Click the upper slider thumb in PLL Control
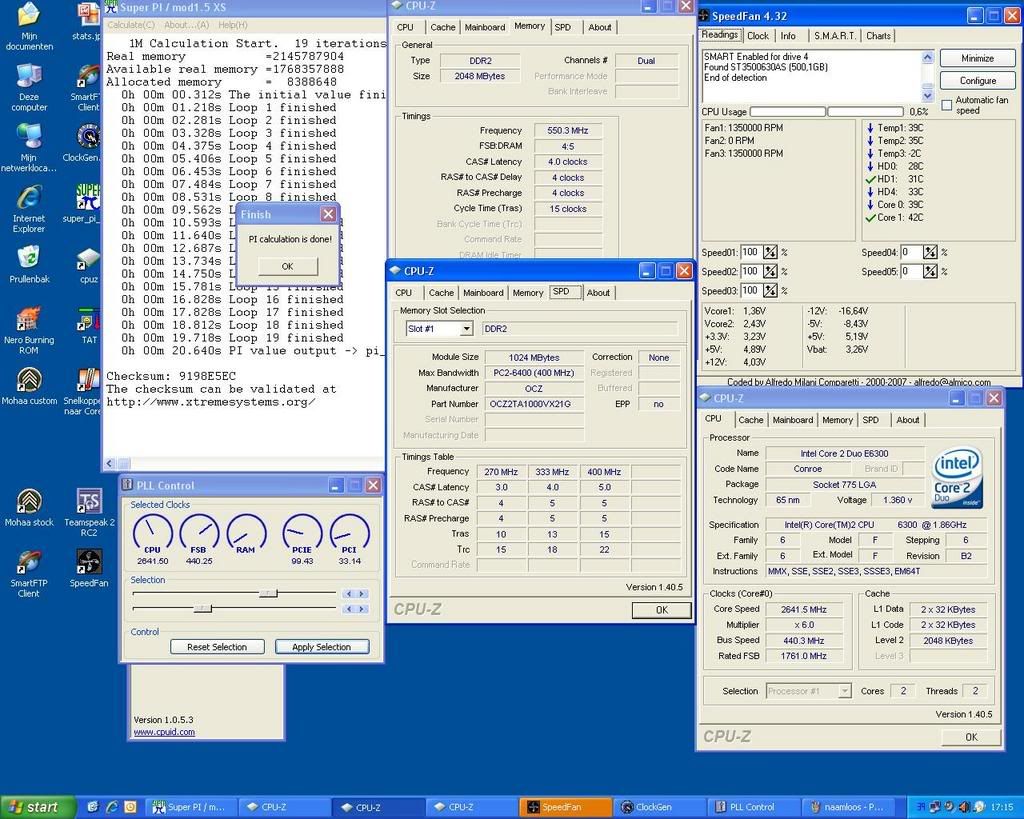 [x=268, y=594]
